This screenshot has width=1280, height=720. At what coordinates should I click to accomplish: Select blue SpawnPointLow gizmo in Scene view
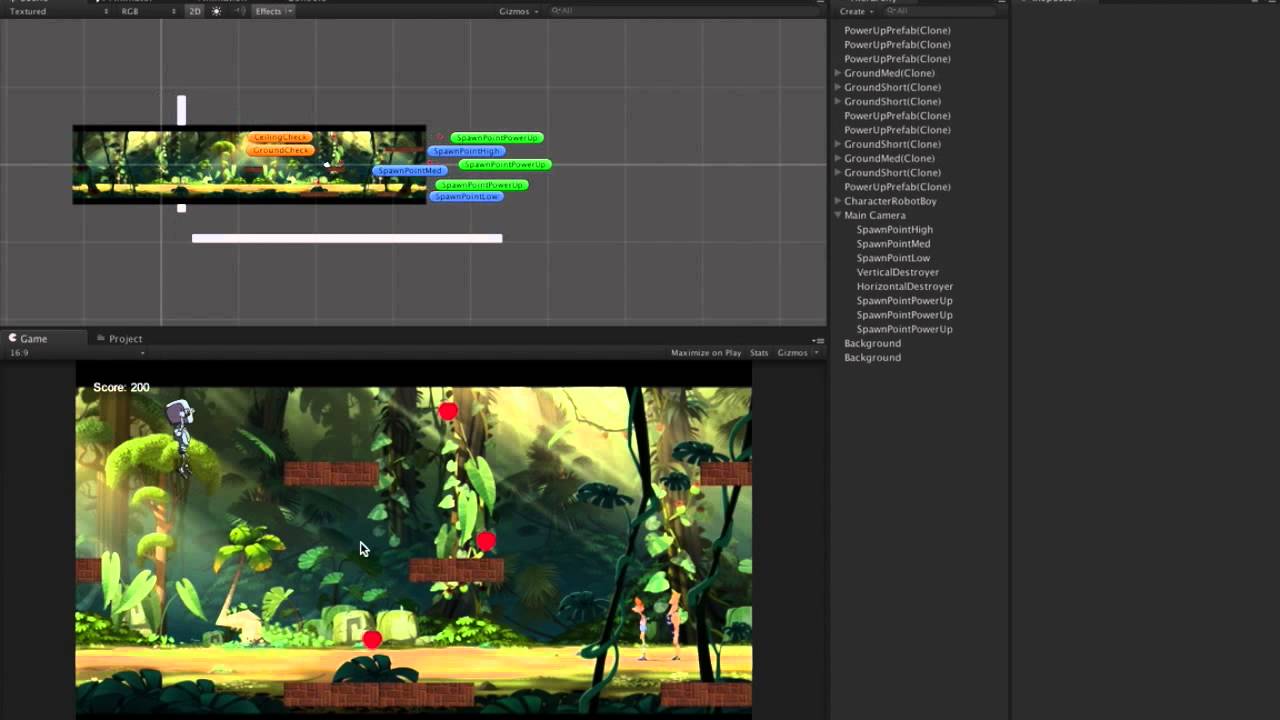pos(466,196)
